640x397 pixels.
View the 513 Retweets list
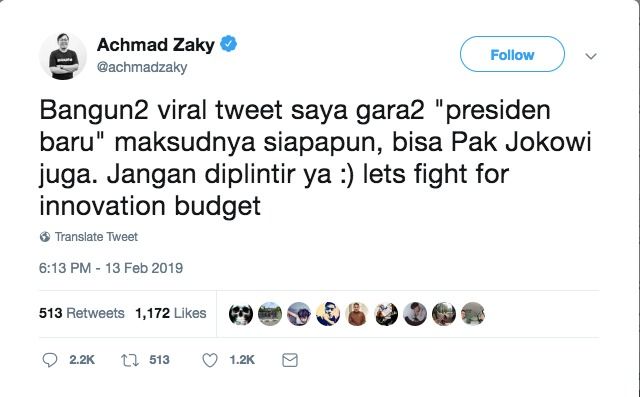[x=82, y=313]
